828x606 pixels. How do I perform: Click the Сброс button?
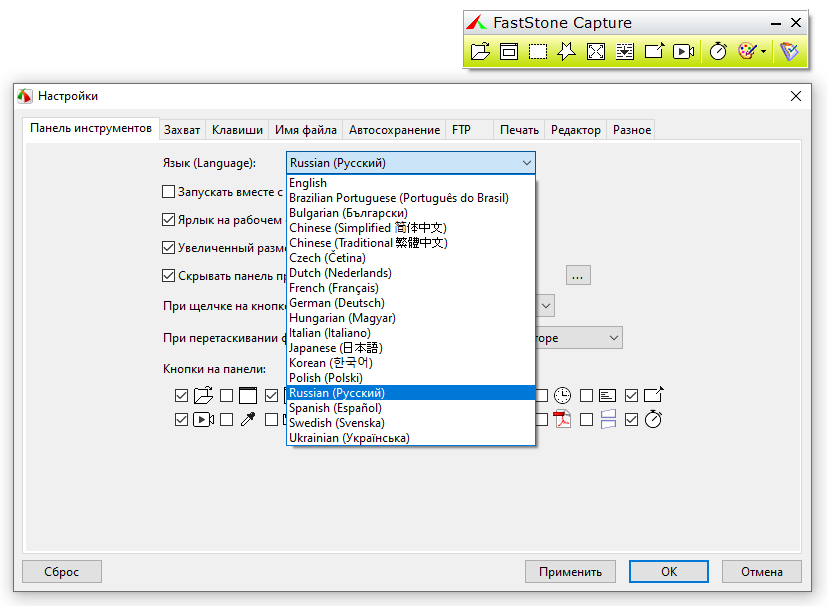(x=62, y=572)
